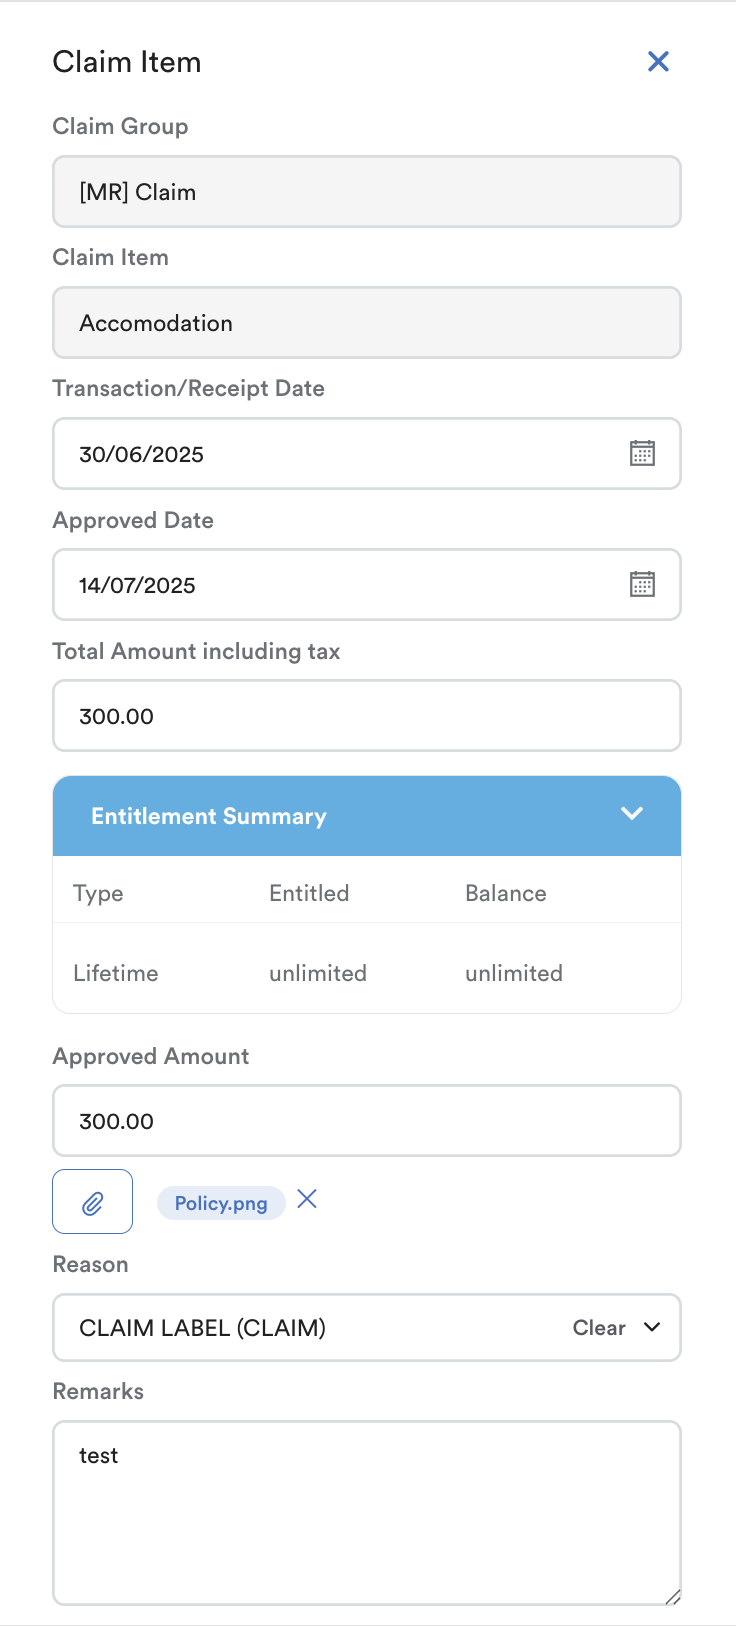736x1626 pixels.
Task: Focus the Approved Amount input
Action: (x=366, y=1121)
